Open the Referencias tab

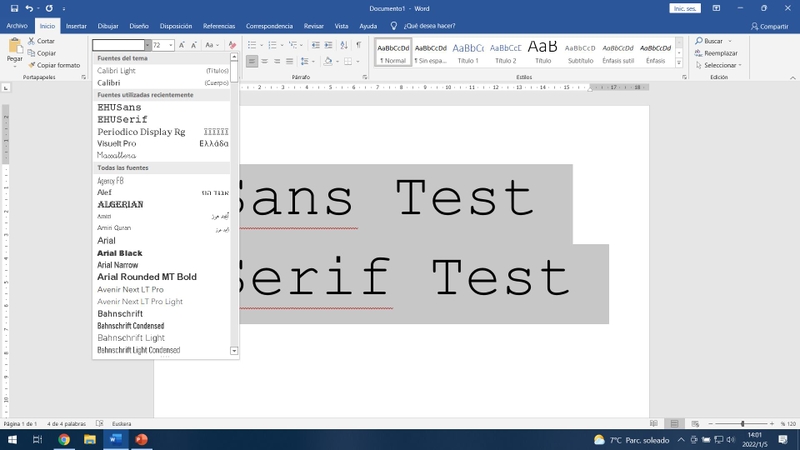point(219,26)
